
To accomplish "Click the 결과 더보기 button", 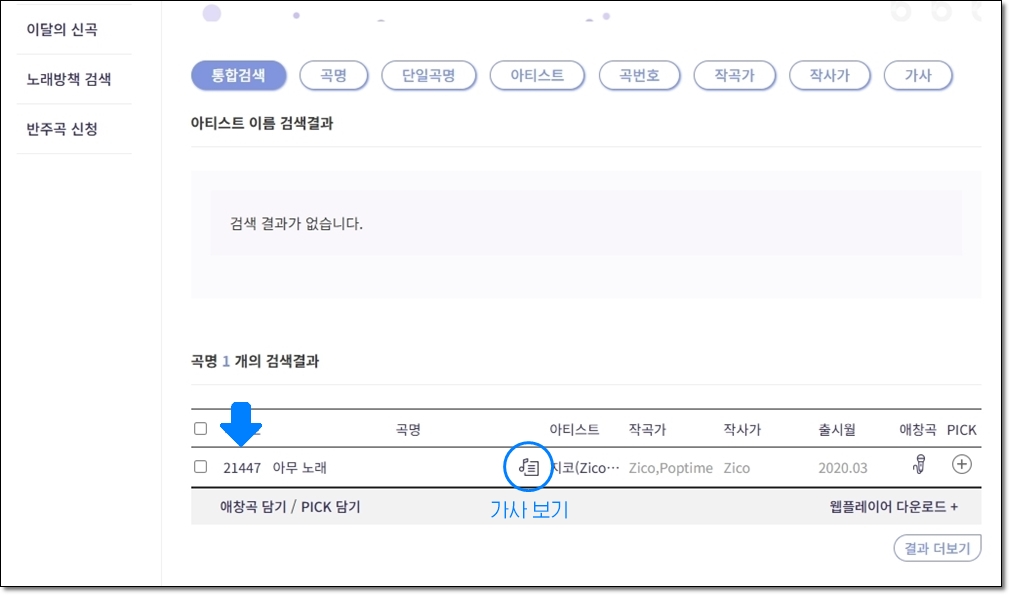I will tap(937, 548).
